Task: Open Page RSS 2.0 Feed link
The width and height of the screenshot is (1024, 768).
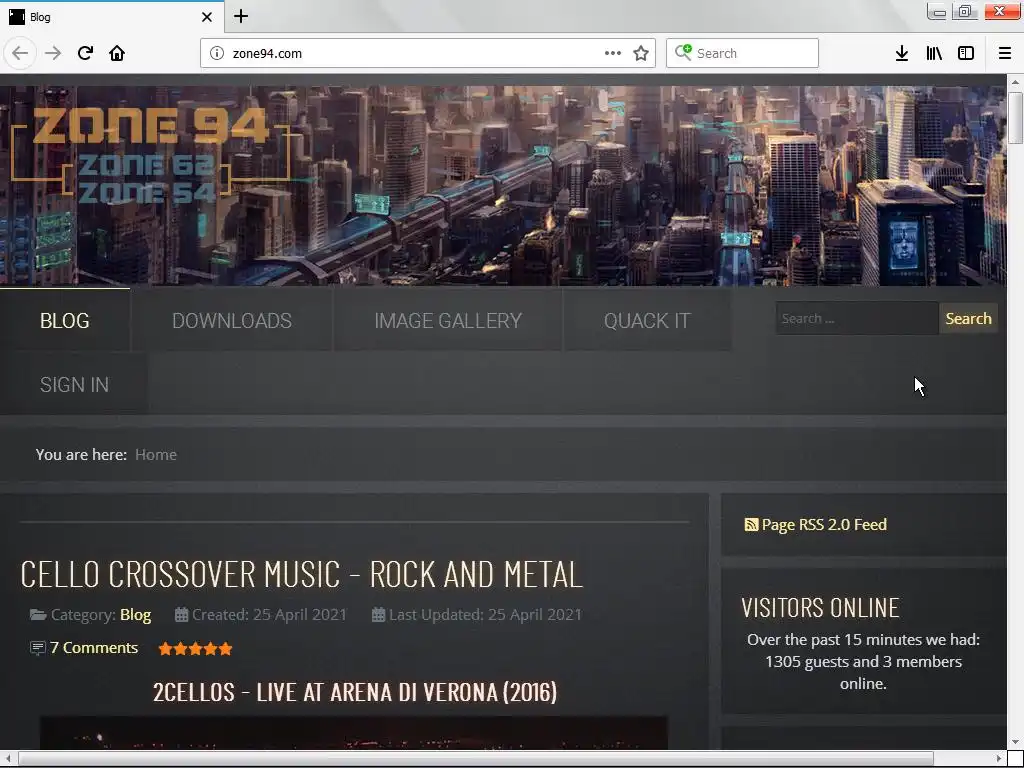Action: 824,524
